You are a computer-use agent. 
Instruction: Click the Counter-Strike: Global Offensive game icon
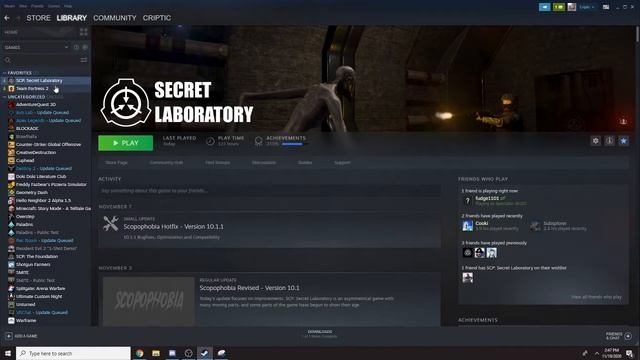(11, 144)
